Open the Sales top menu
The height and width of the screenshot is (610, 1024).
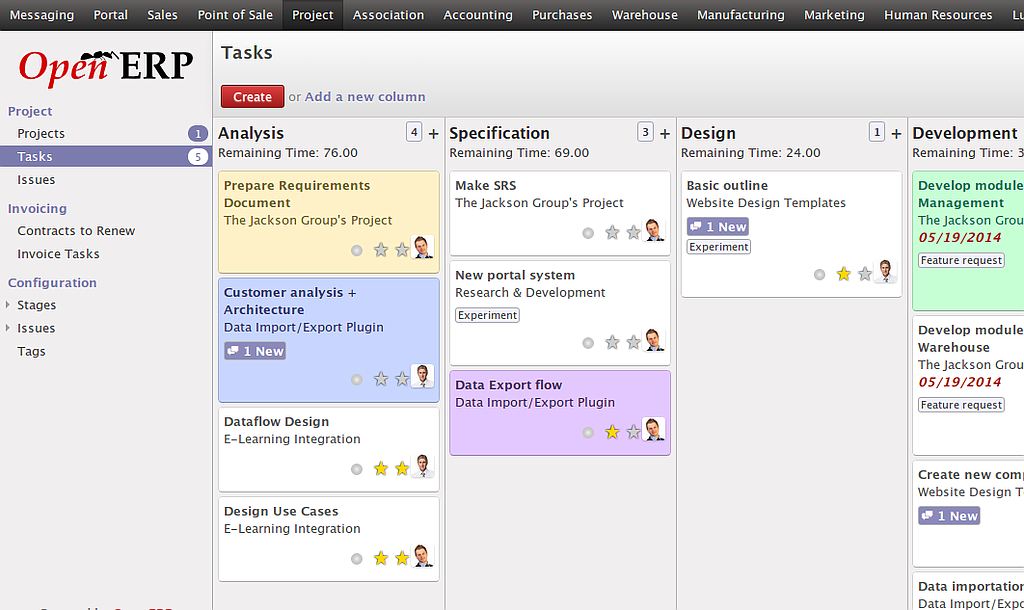[162, 15]
